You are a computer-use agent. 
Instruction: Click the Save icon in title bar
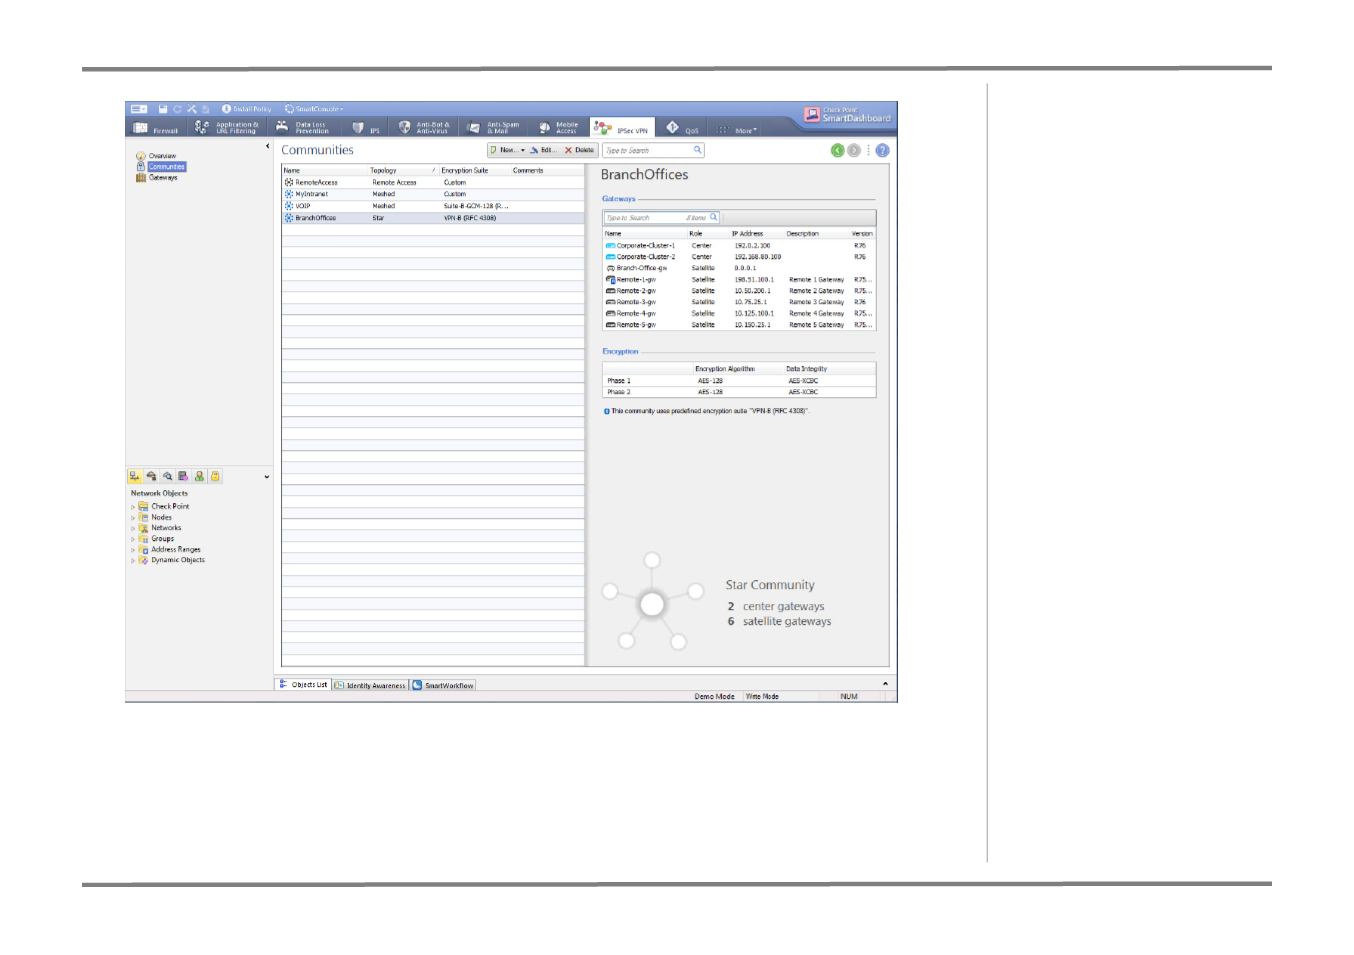[163, 109]
